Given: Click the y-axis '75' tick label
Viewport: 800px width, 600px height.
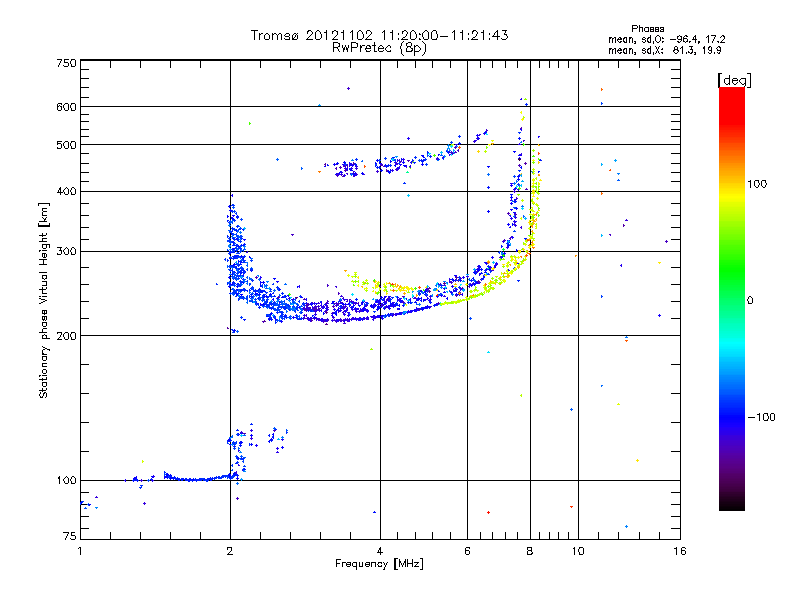Looking at the screenshot, I should click(70, 536).
